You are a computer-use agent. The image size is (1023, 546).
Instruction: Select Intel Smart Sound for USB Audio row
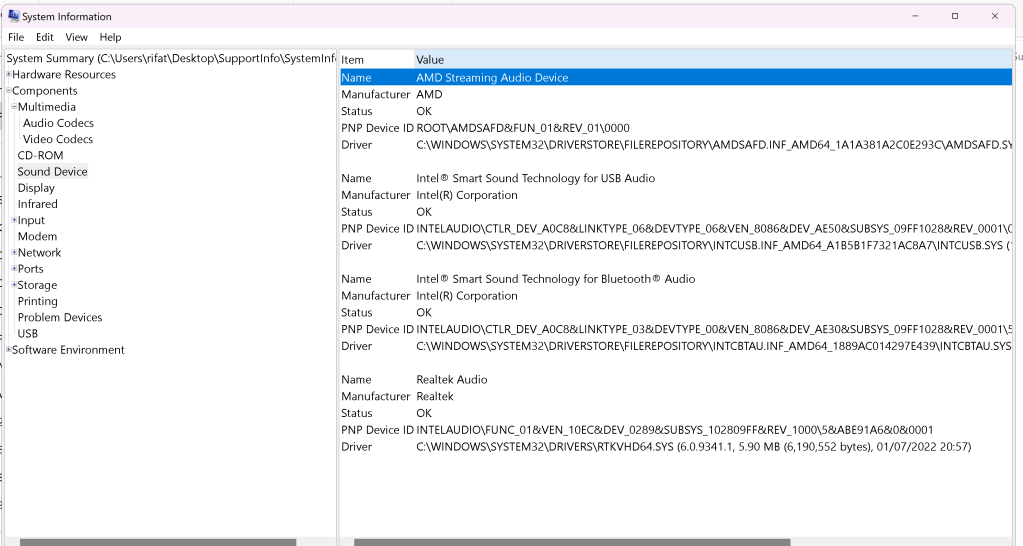[676, 178]
